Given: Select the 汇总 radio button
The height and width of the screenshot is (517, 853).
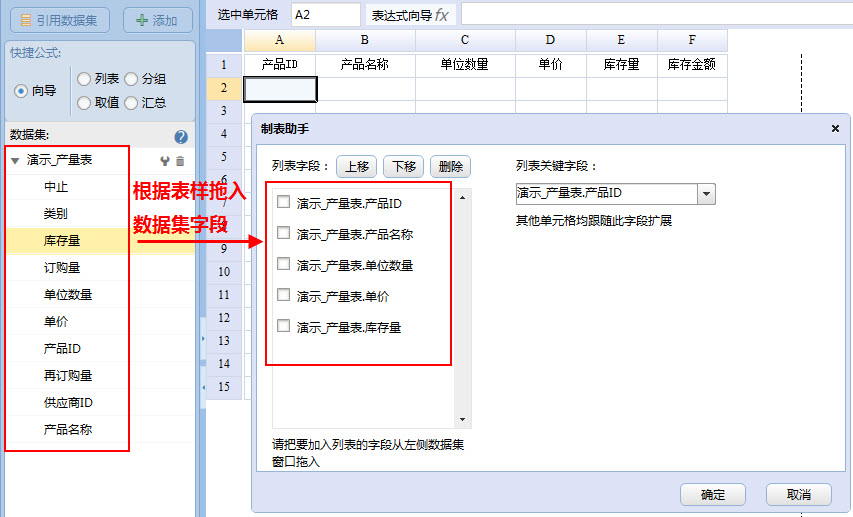Looking at the screenshot, I should coord(131,103).
